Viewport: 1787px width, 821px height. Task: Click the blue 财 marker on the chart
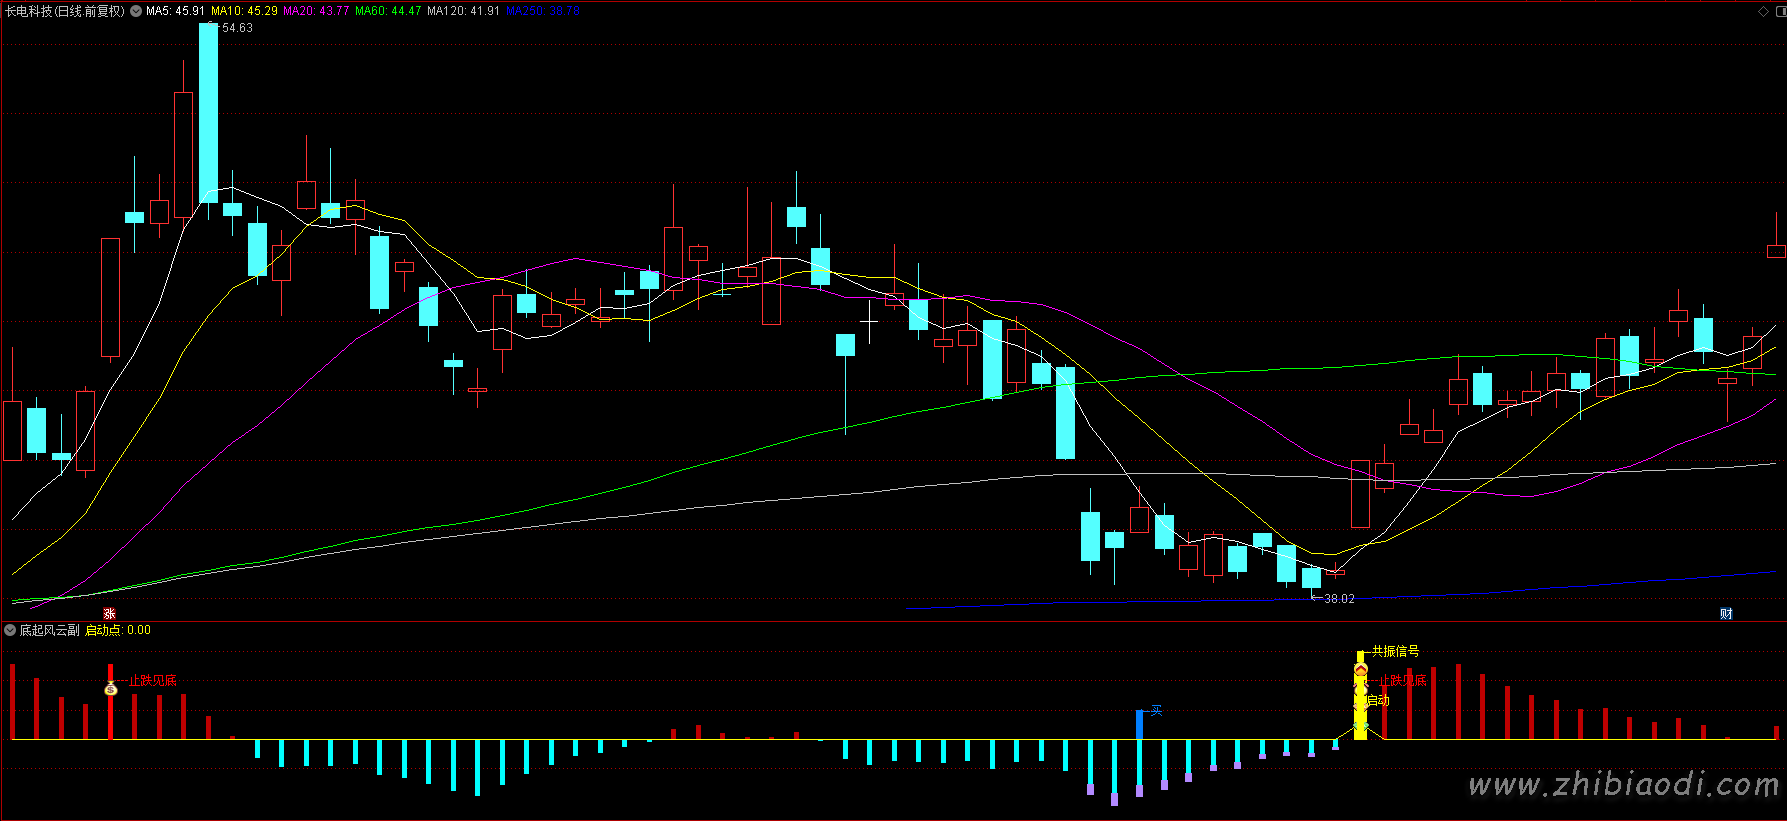(x=1726, y=614)
